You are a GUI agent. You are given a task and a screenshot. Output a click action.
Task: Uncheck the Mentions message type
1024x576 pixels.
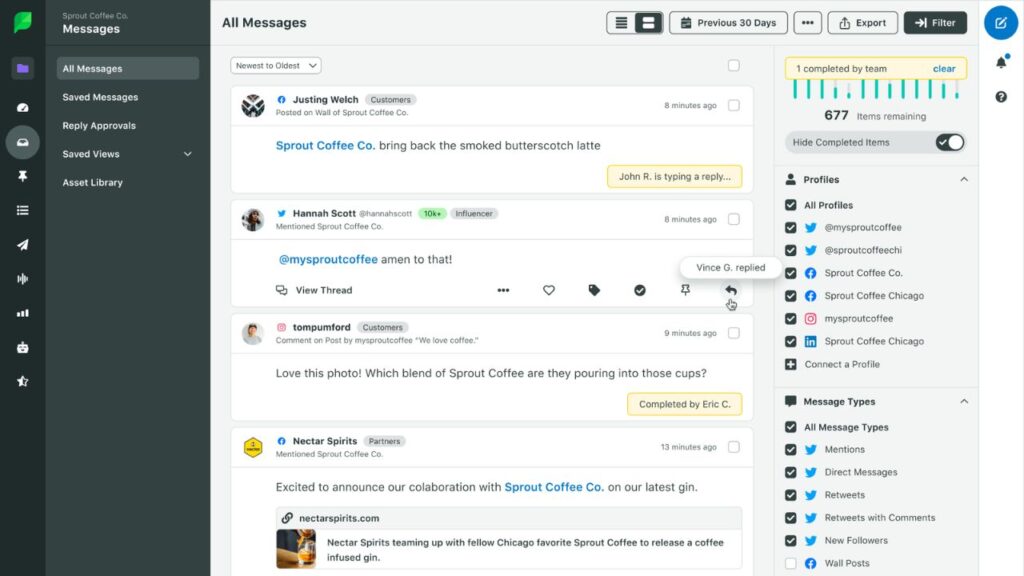[x=790, y=449]
